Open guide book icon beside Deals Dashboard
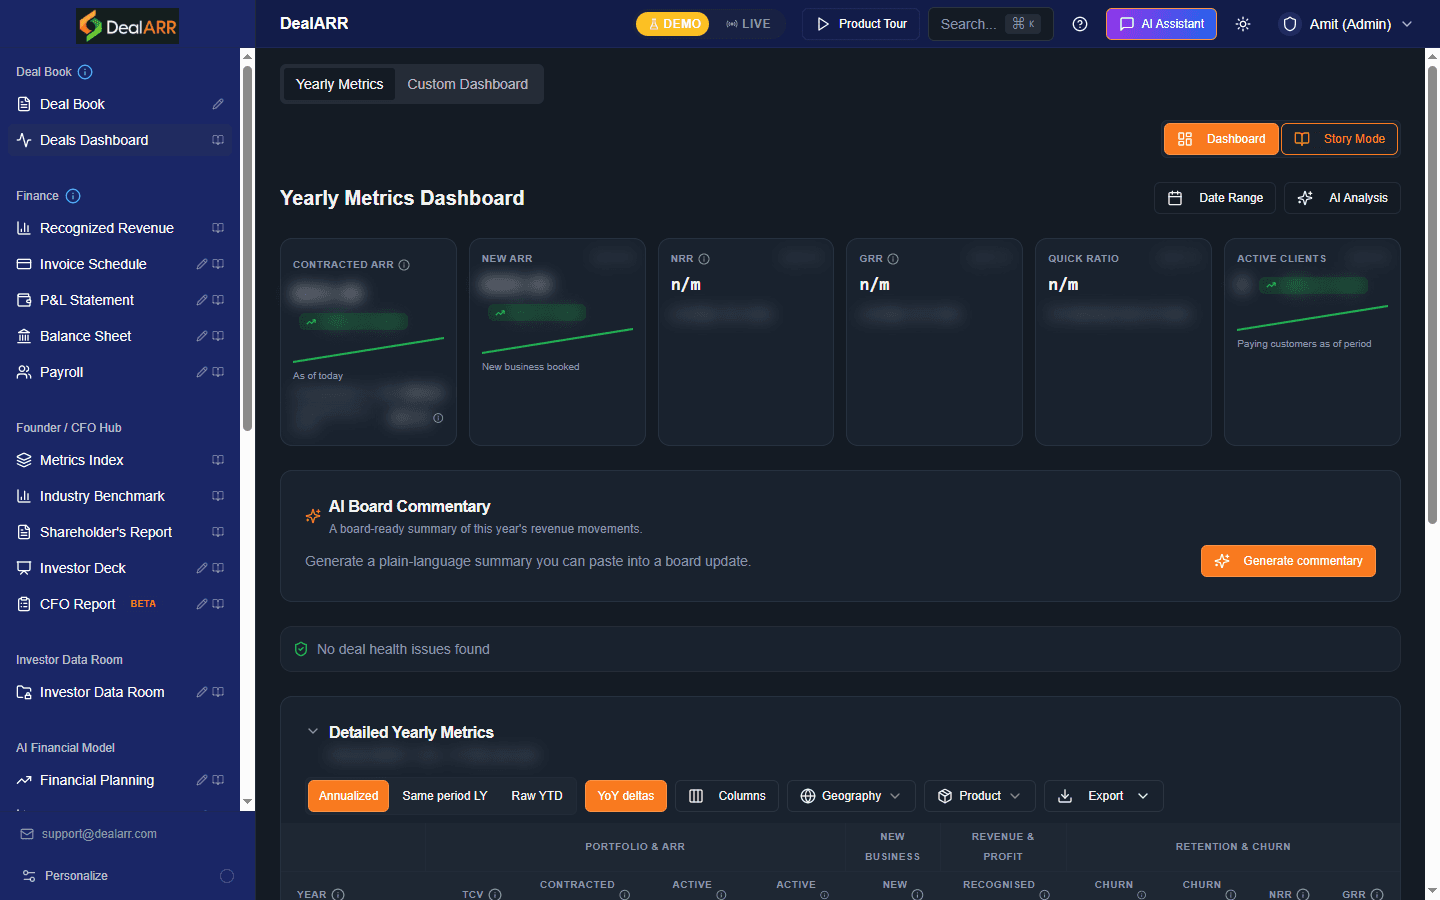The height and width of the screenshot is (900, 1440). [x=218, y=140]
